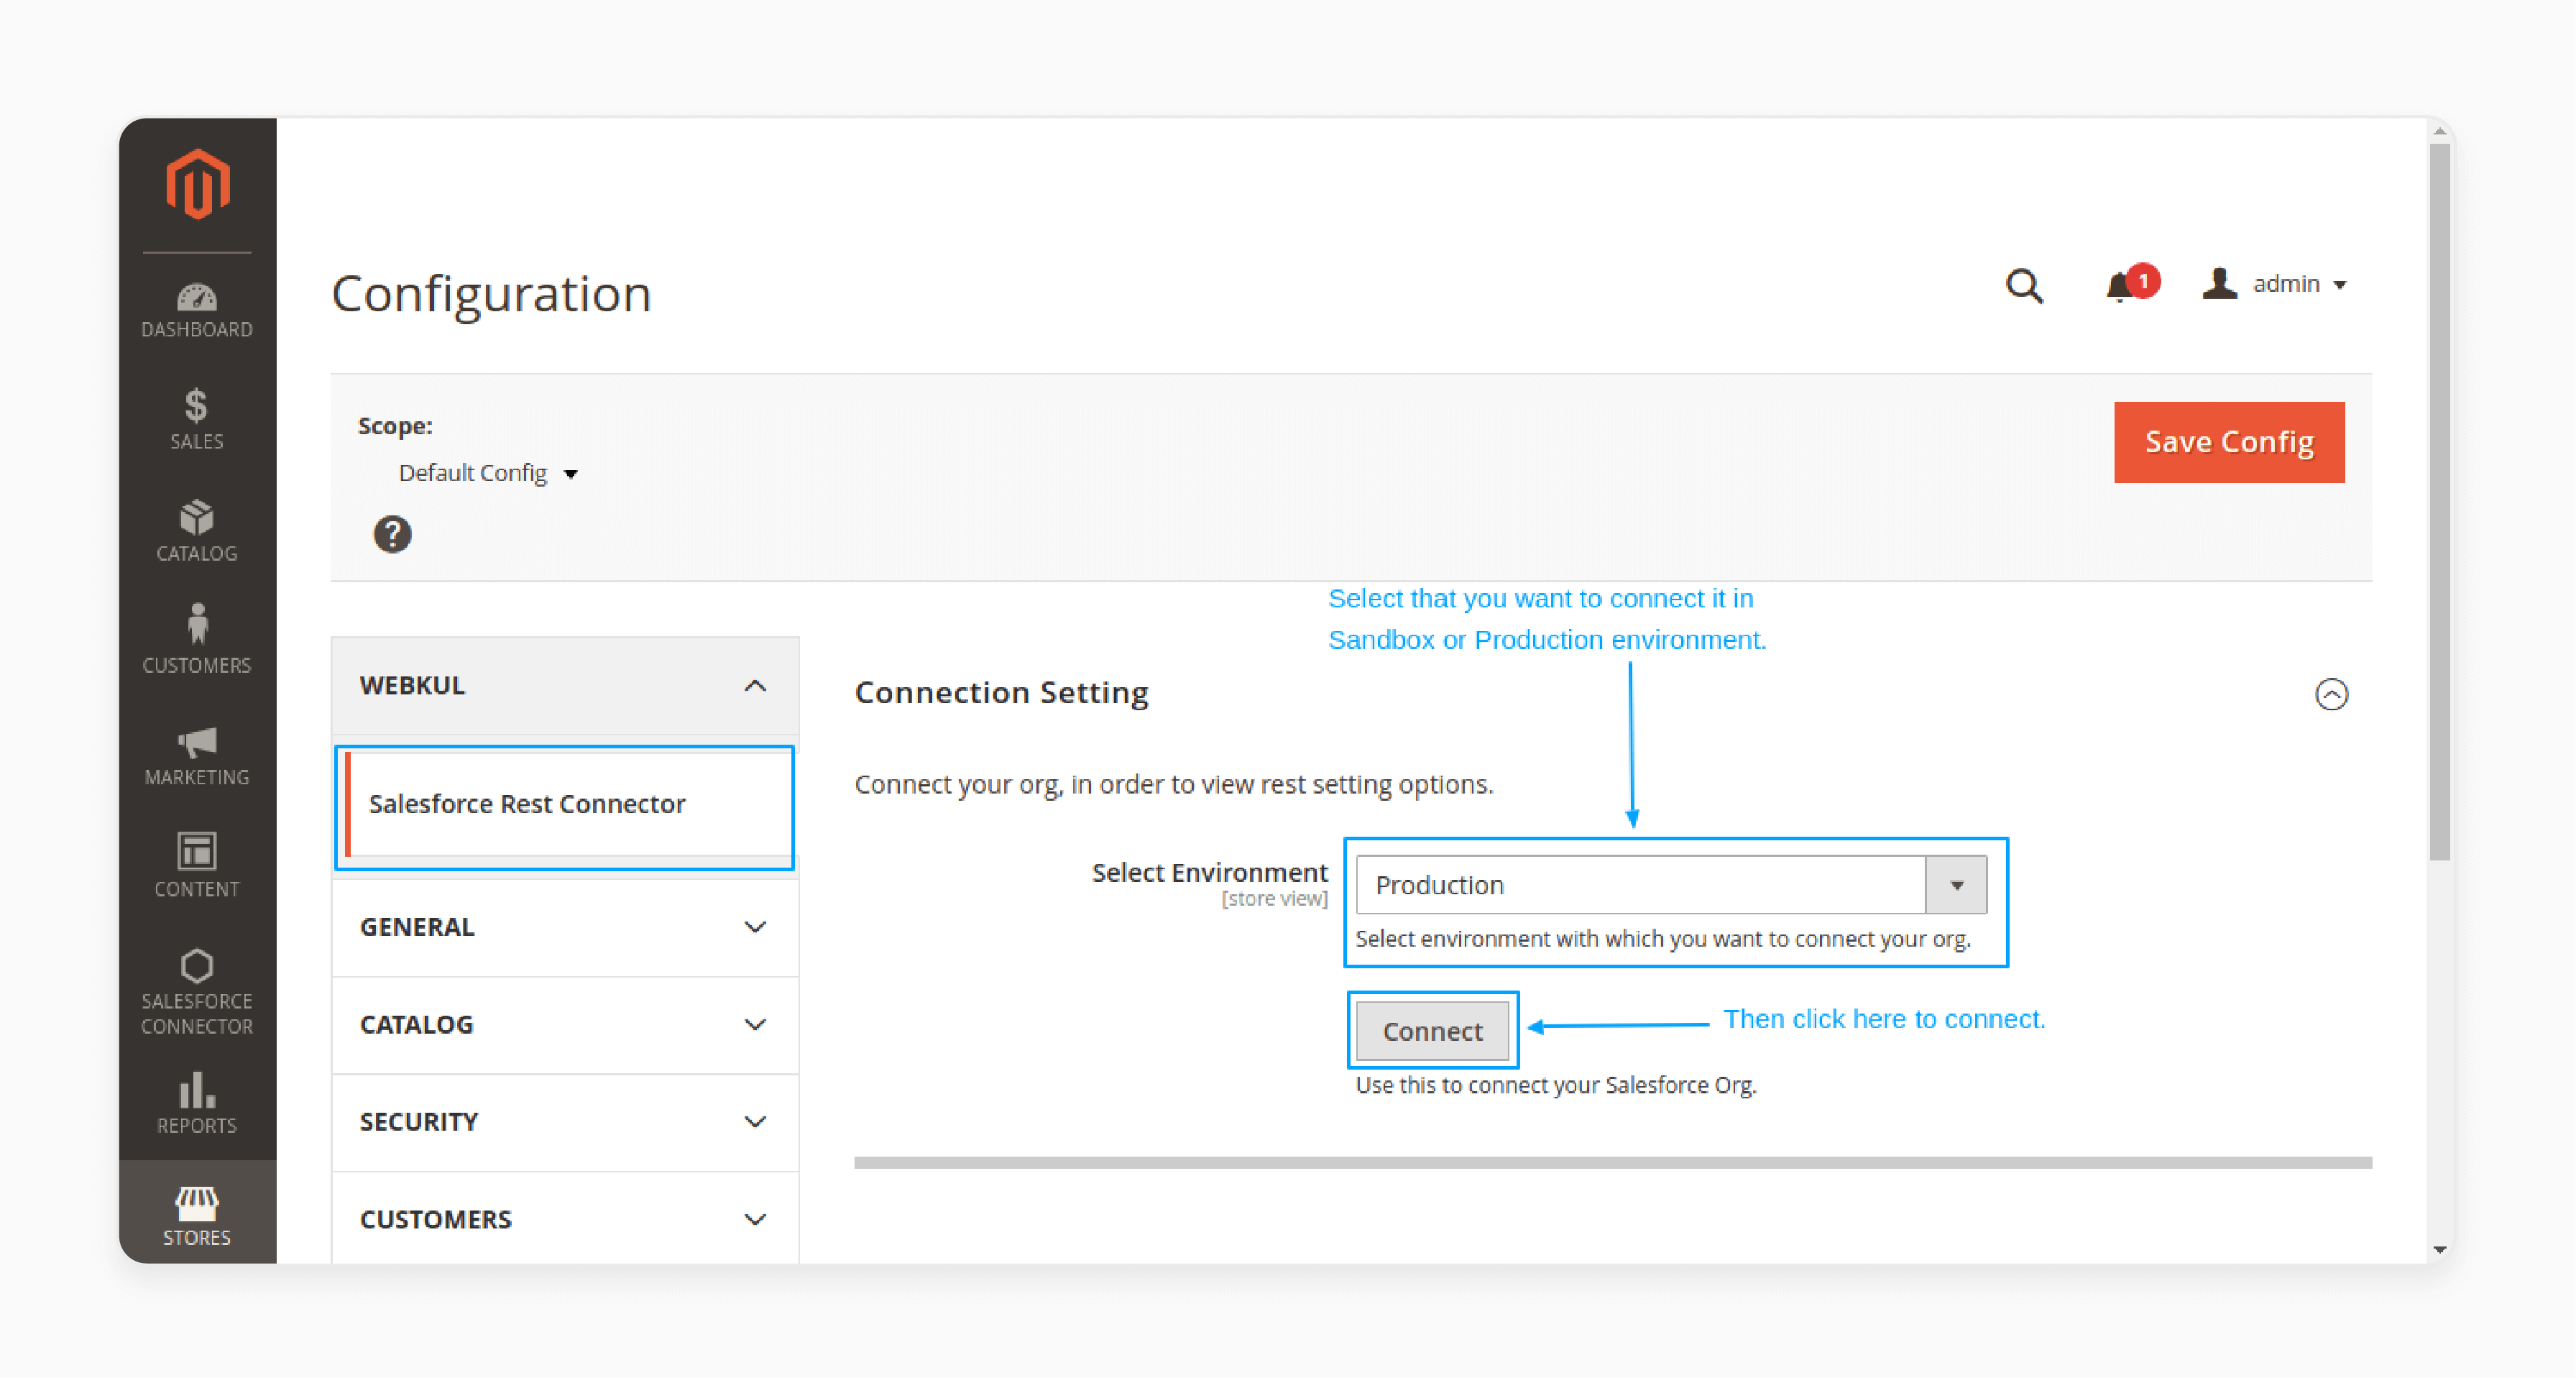Click the 'Select Environment' field label

[1209, 873]
